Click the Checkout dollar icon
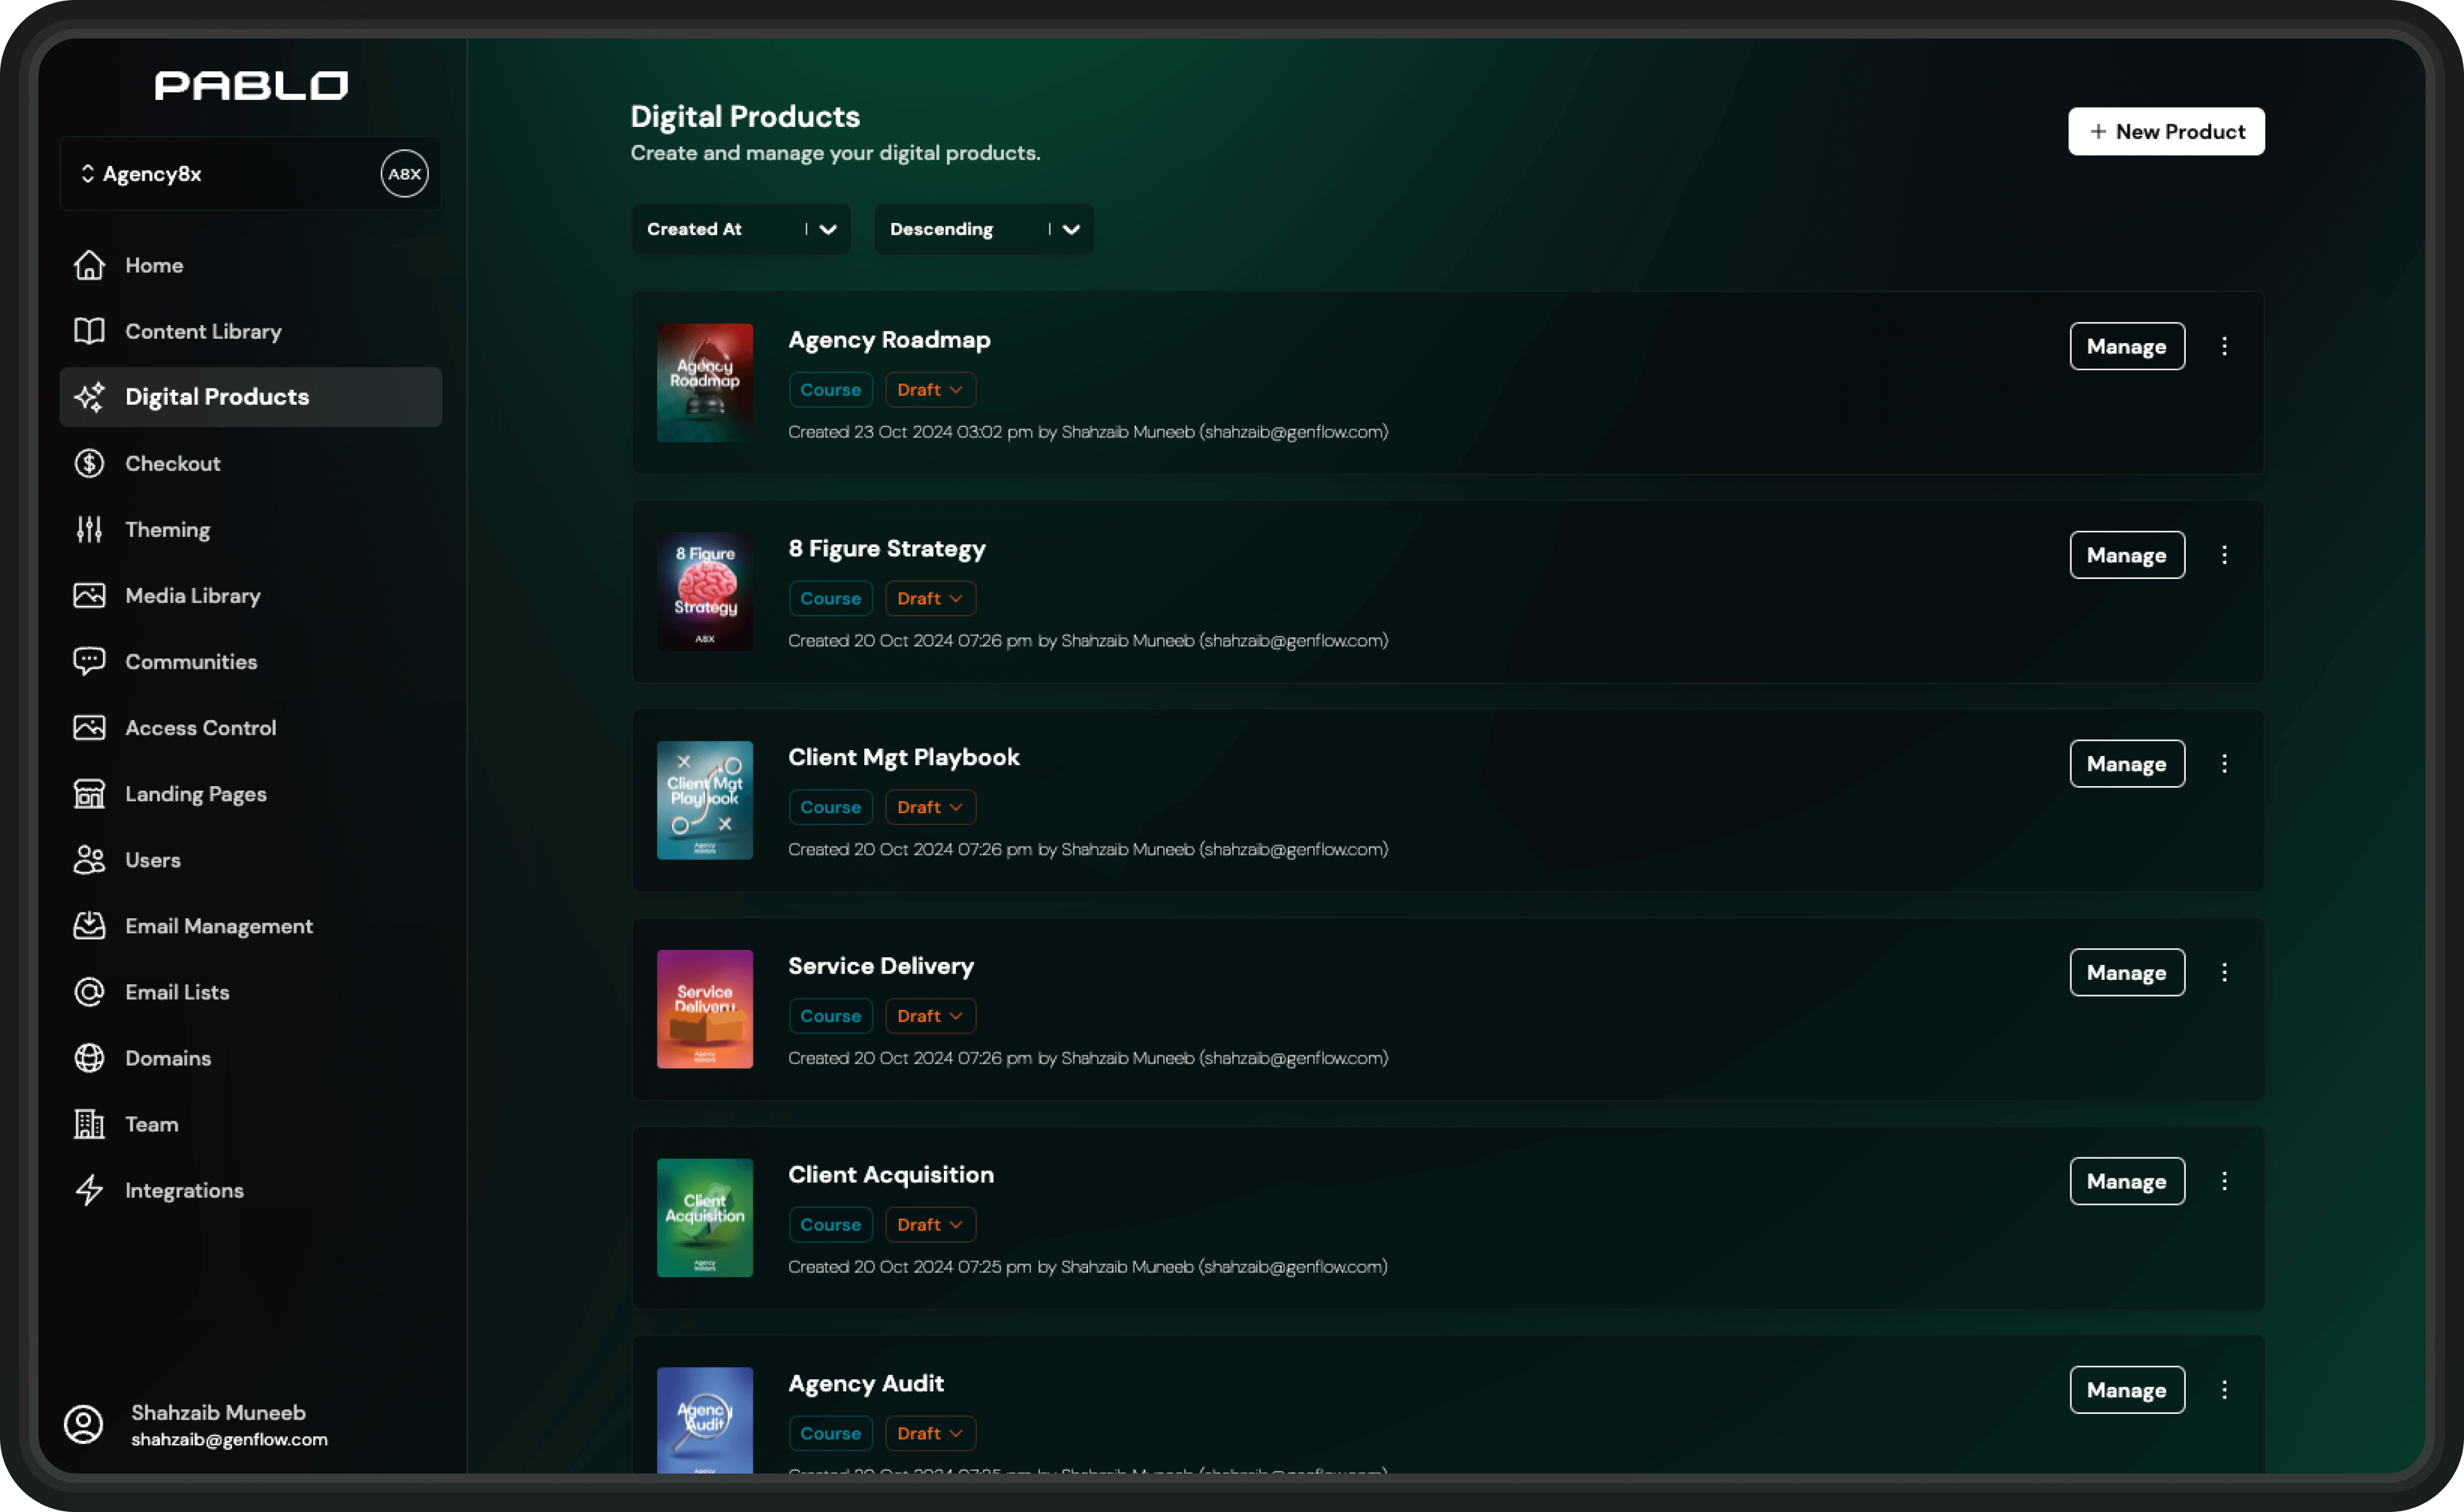The image size is (2464, 1512). (x=89, y=463)
